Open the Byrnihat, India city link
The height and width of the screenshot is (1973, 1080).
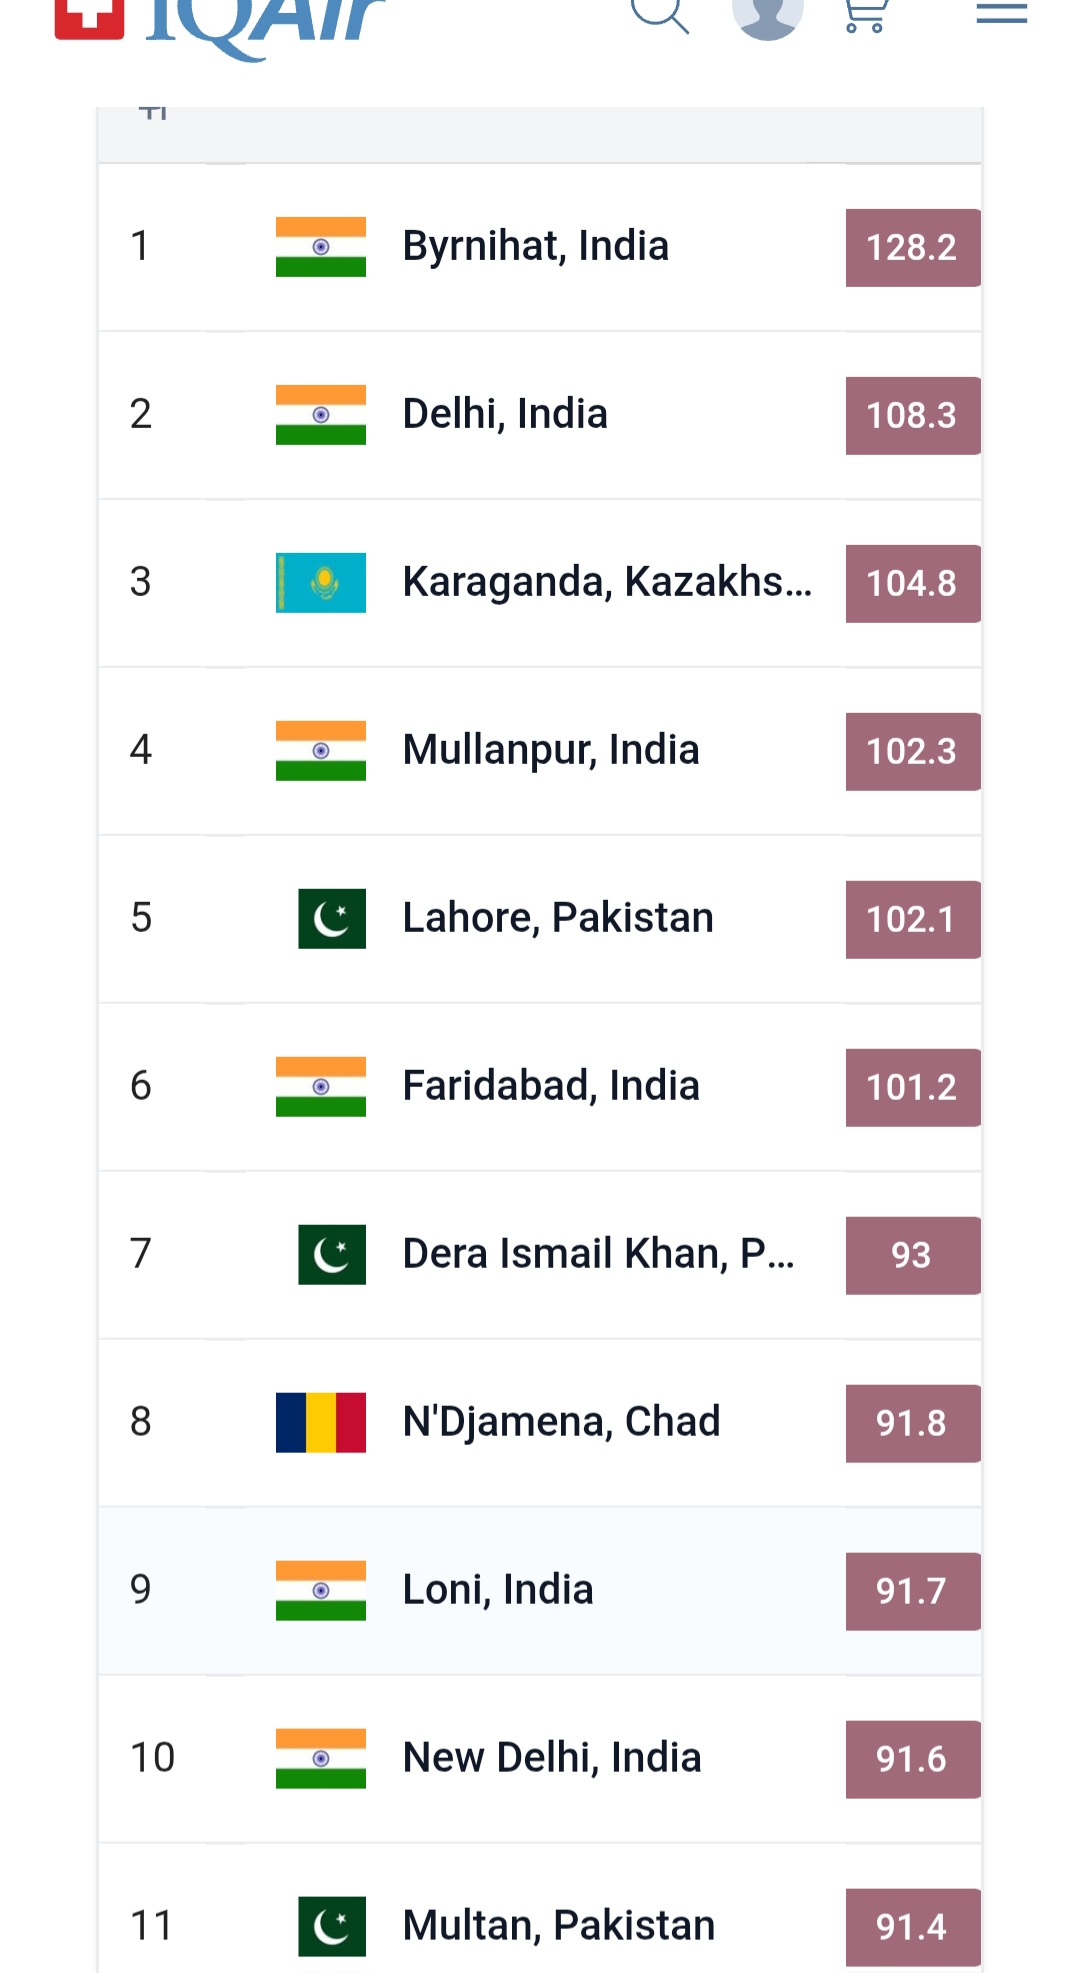[x=535, y=246]
